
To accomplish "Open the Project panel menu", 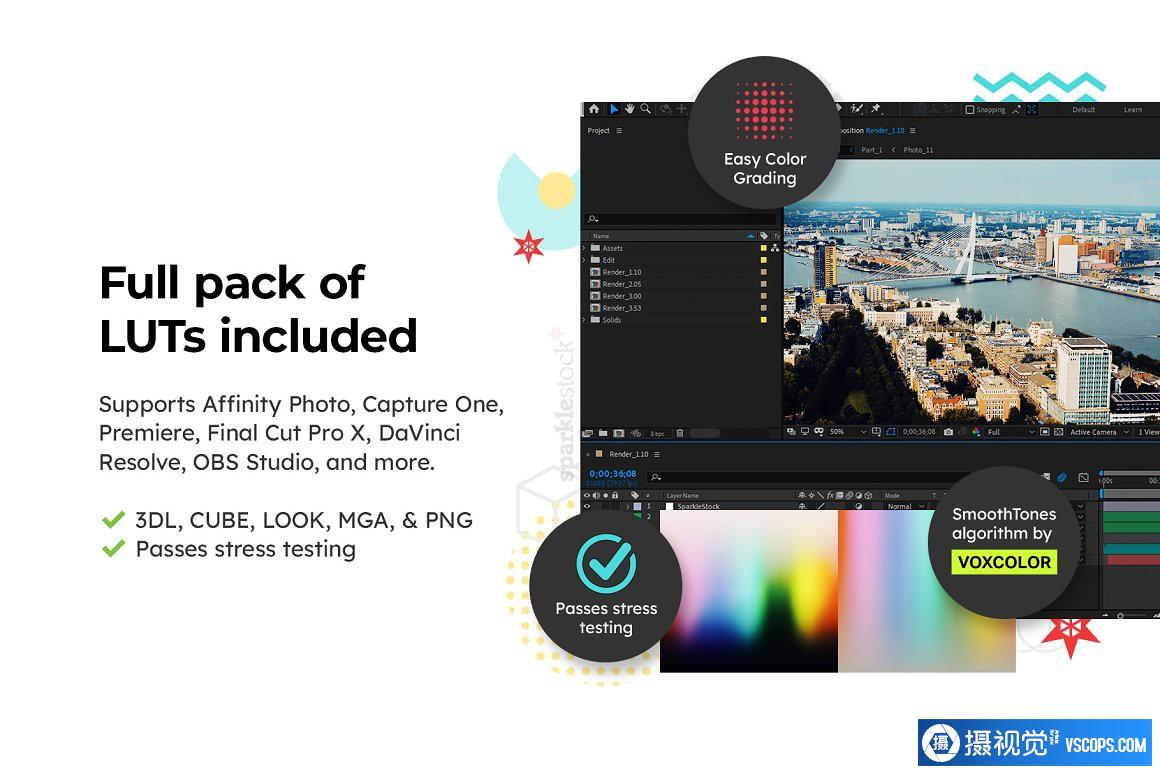I will 619,131.
